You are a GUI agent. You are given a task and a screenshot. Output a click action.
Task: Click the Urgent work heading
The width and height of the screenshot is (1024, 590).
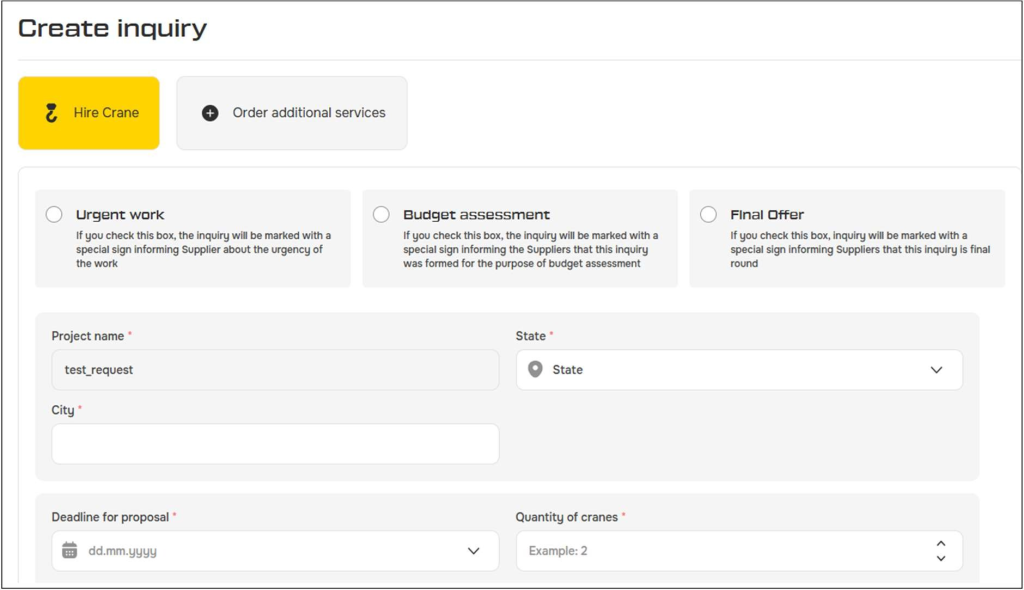pos(120,215)
